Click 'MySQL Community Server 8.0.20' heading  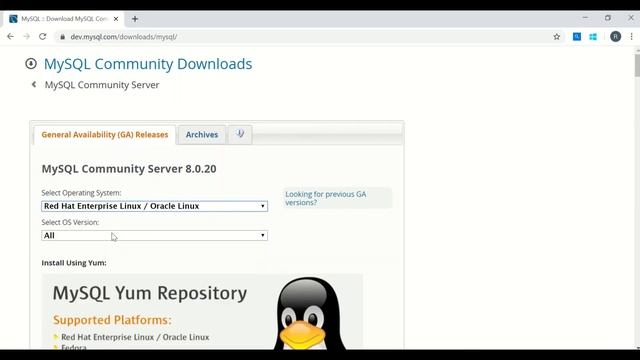[129, 169]
